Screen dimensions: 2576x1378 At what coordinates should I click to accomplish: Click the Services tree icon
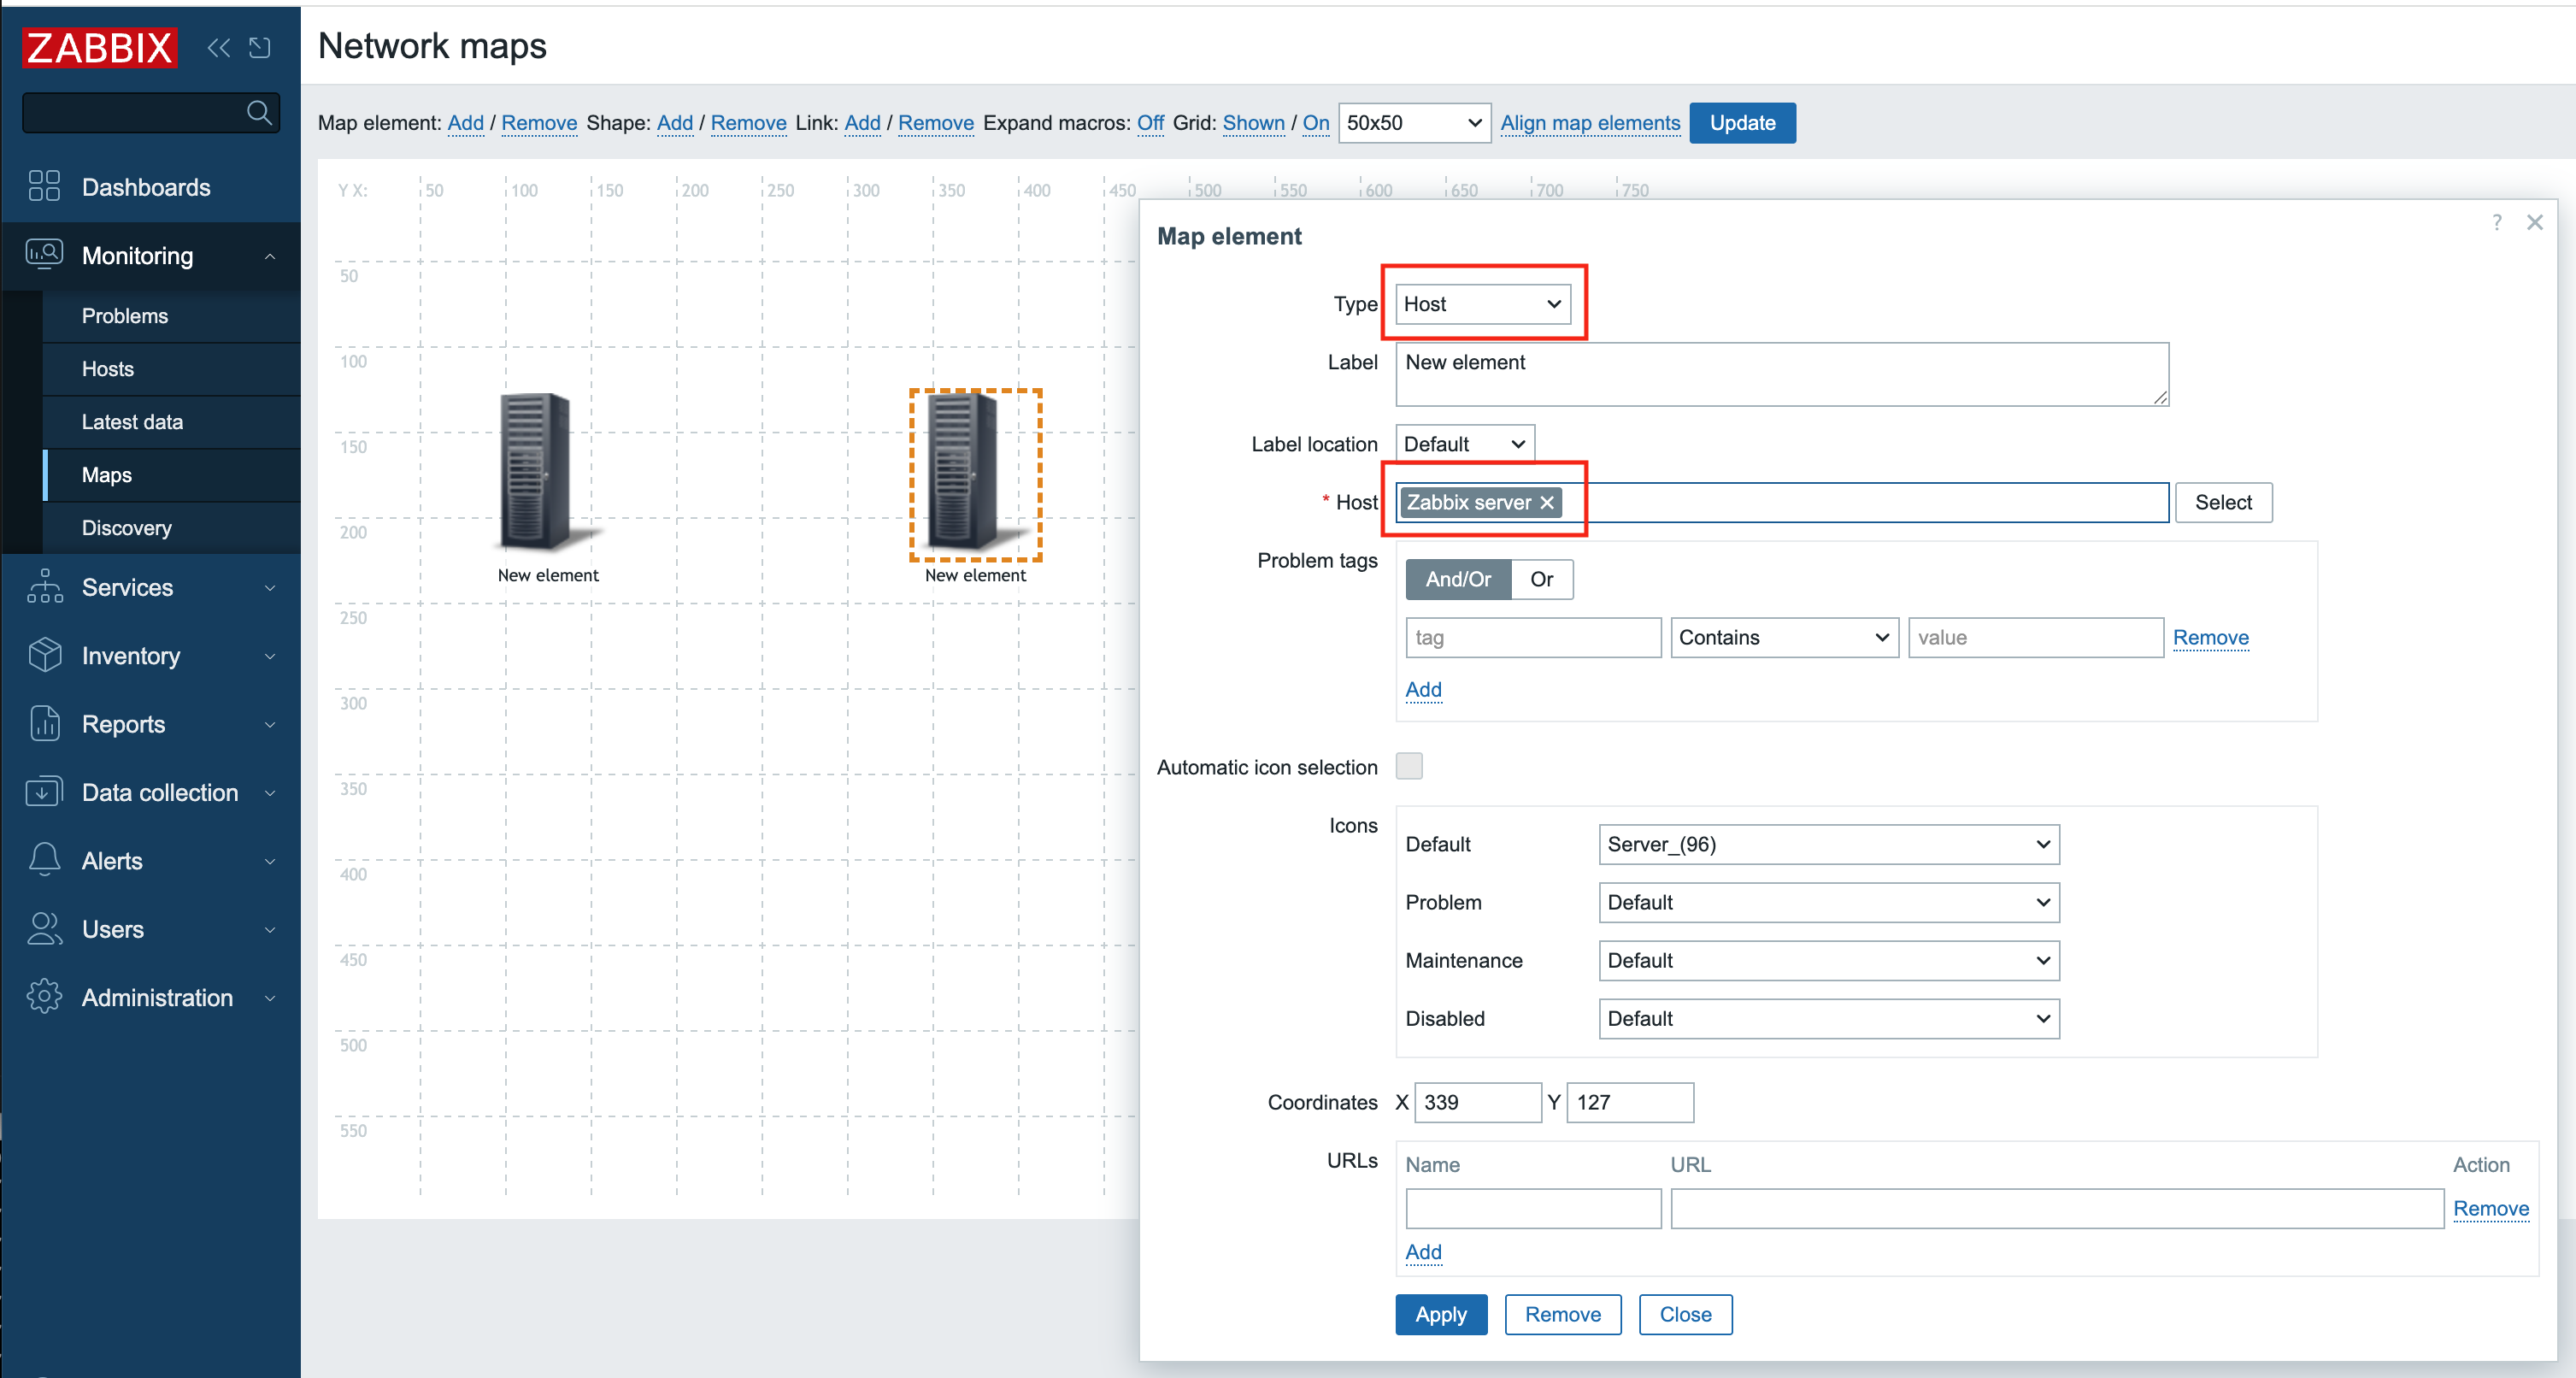pyautogui.click(x=44, y=586)
